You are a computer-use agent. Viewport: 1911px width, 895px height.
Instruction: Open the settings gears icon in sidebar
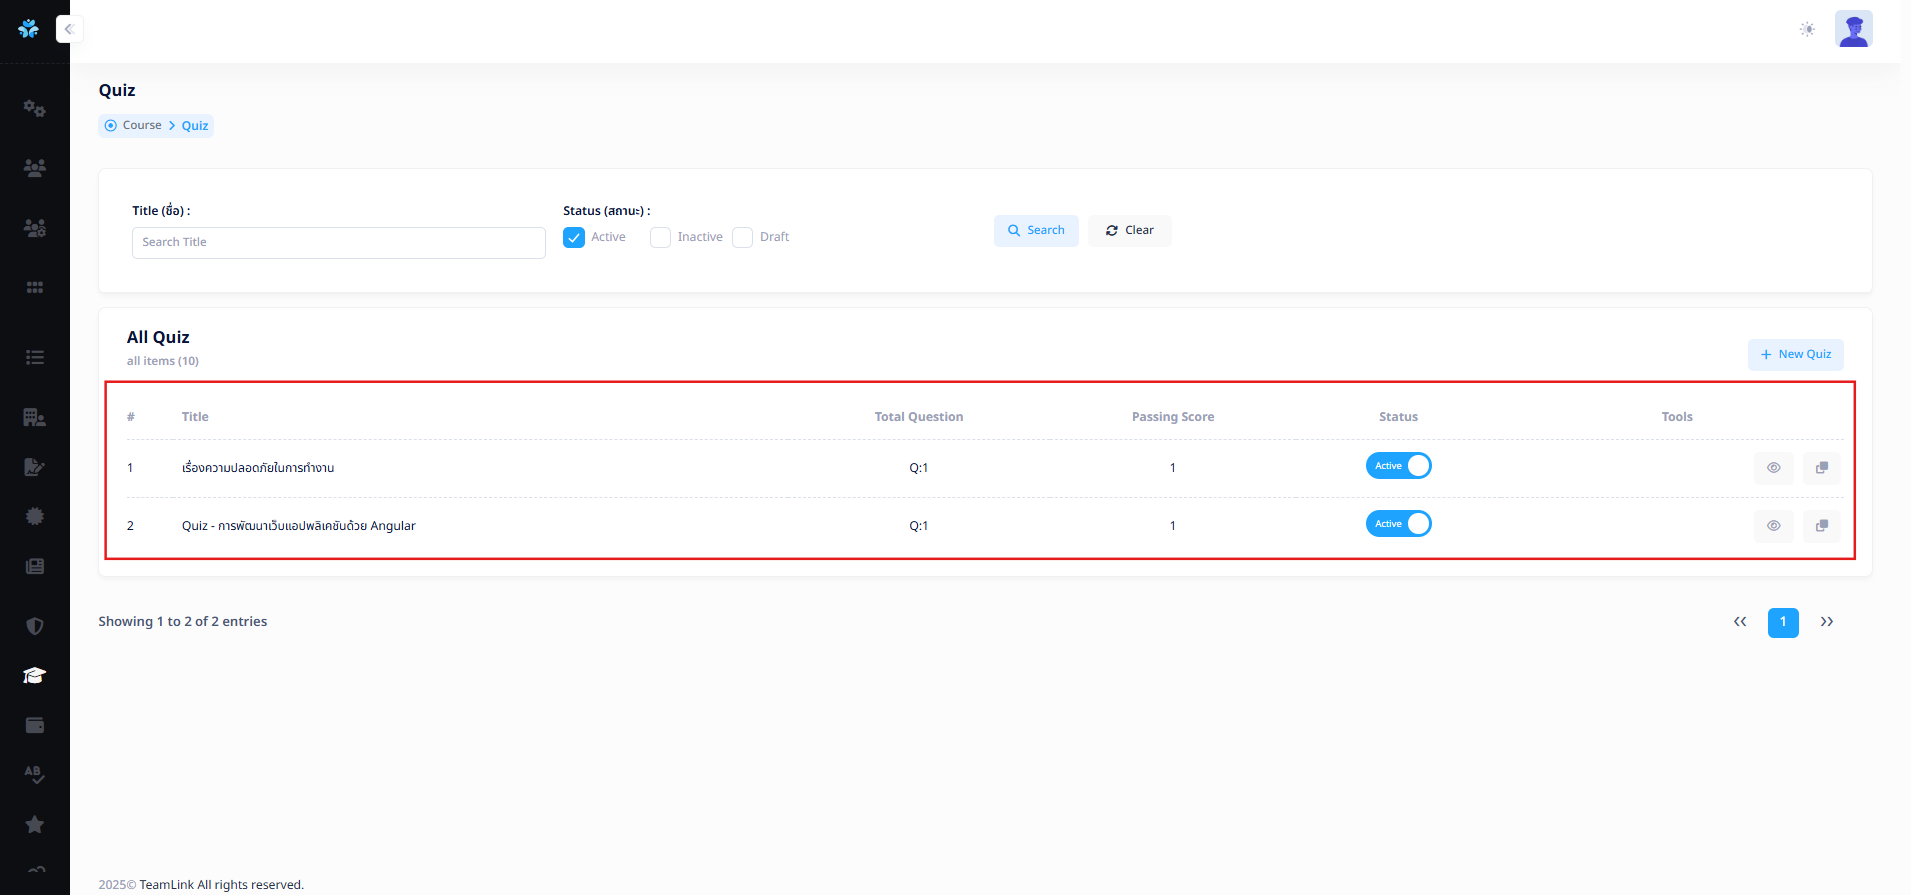pyautogui.click(x=34, y=108)
